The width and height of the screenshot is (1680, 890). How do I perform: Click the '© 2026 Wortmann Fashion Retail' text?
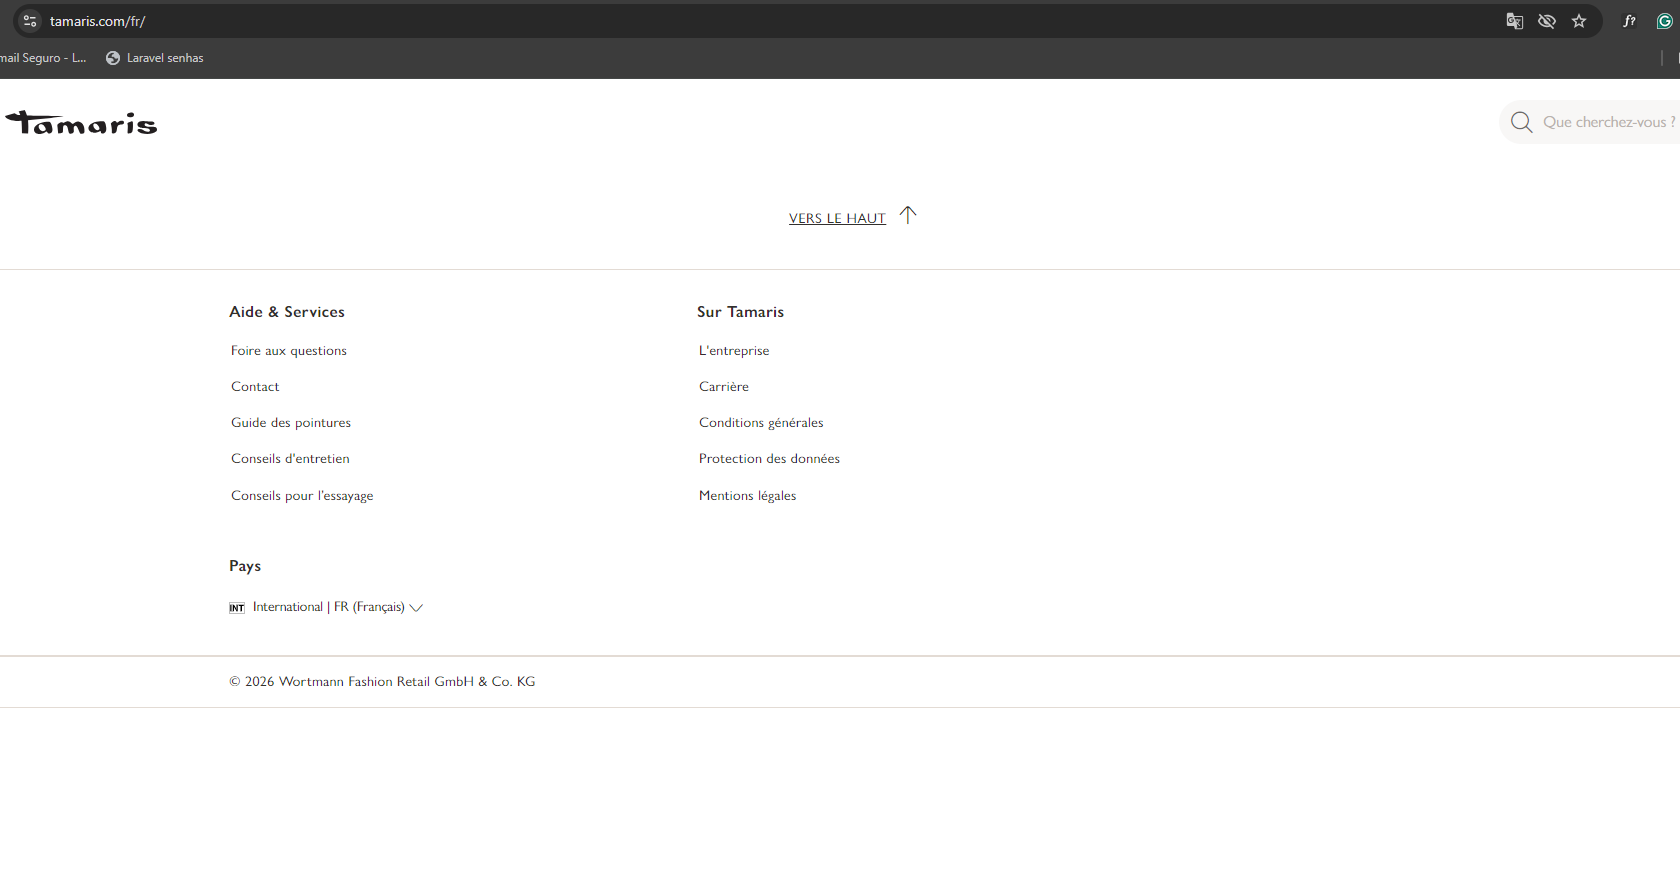382,682
